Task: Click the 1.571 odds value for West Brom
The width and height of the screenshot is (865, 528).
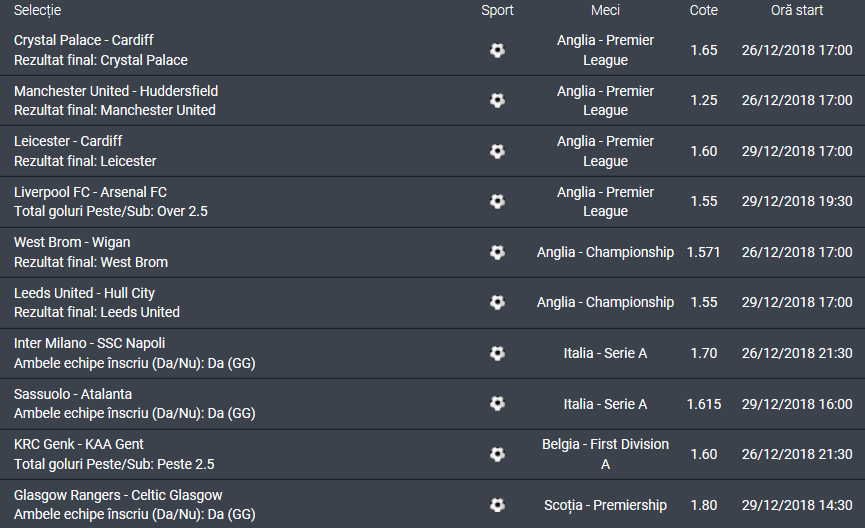Action: click(704, 252)
